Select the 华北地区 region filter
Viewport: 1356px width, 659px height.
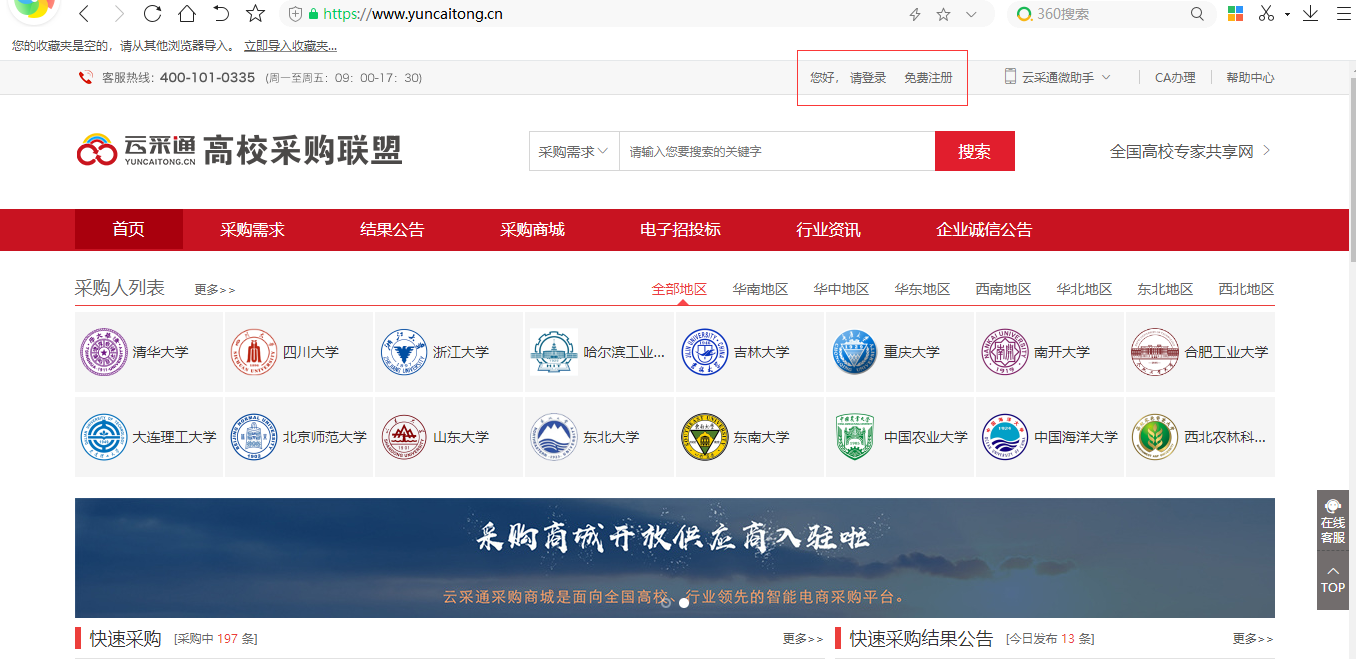(x=1084, y=289)
